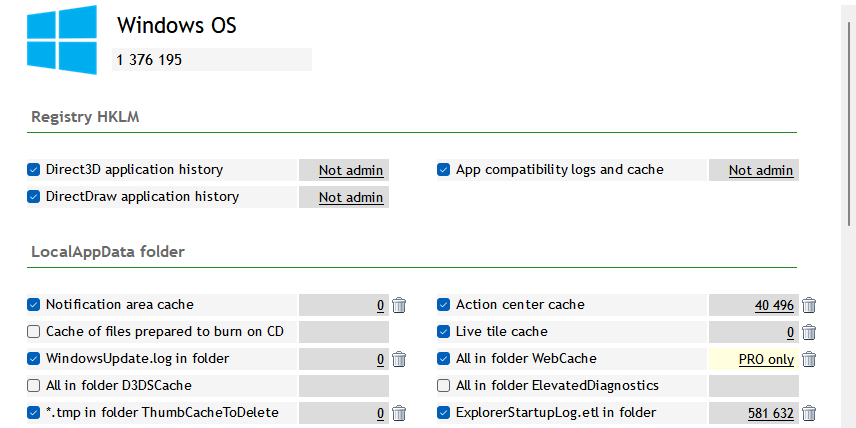Click trash icon for ThumbCacheToDelete tmp files
The height and width of the screenshot is (428, 856).
399,413
